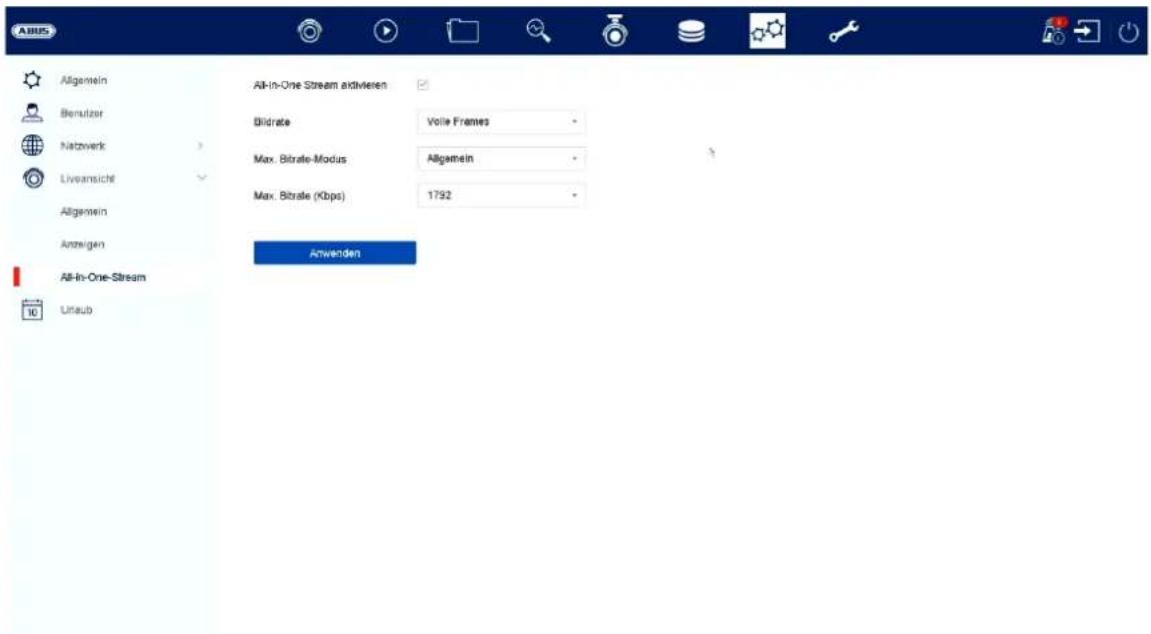Open the storage disk stack icon

coord(691,31)
